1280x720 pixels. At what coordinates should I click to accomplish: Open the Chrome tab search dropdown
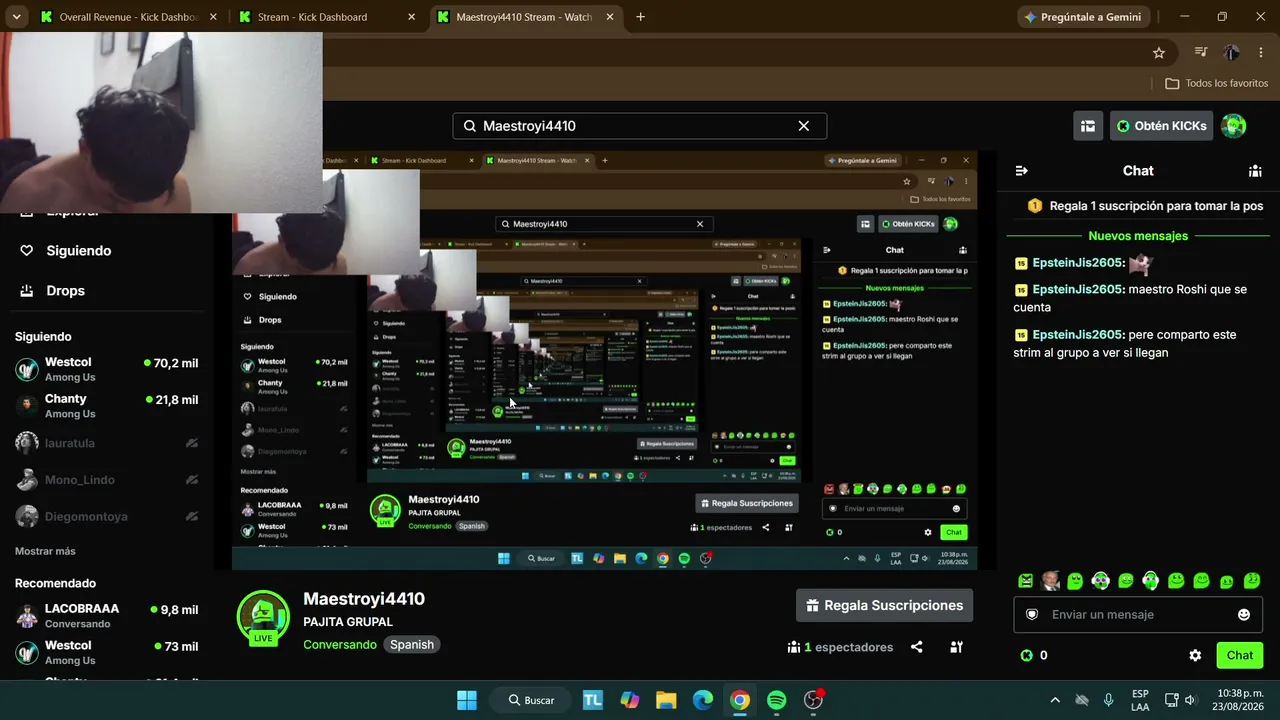point(17,17)
